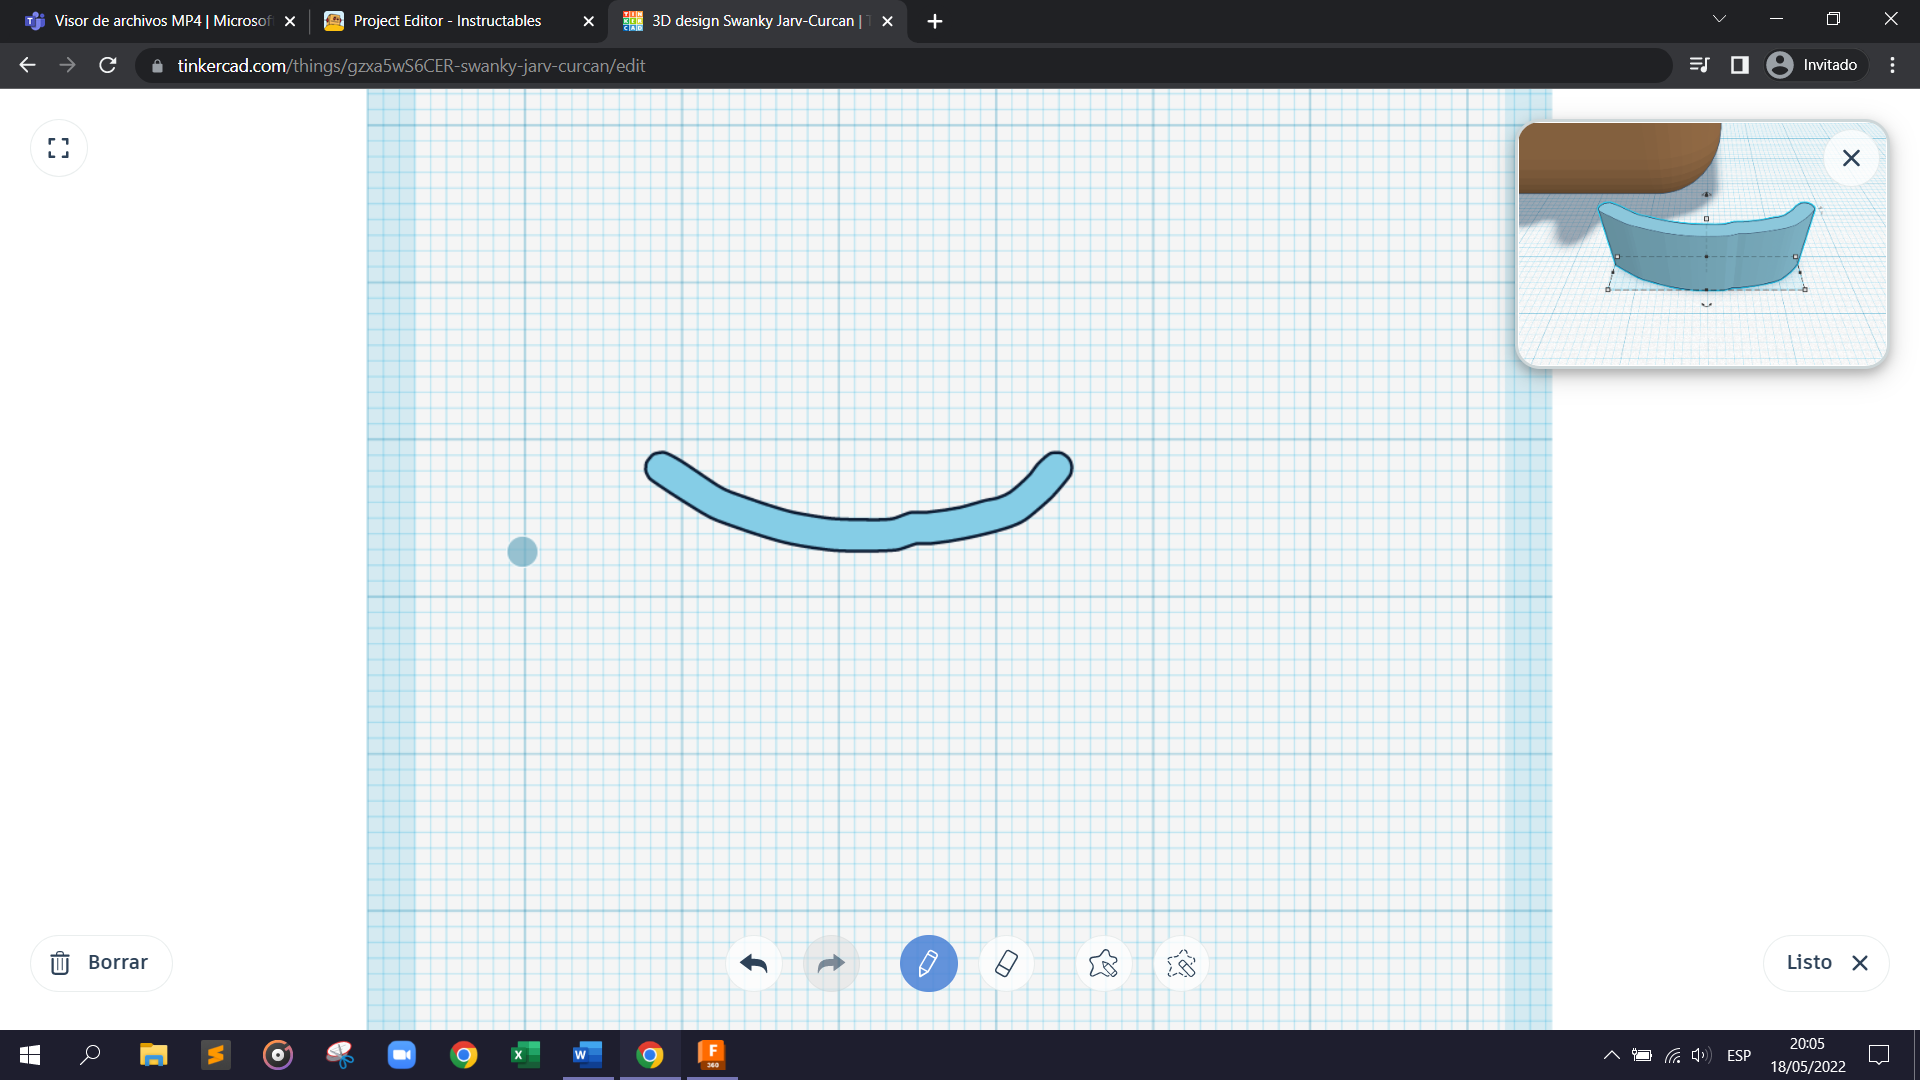Toggle fullscreen sketch view

pos(59,148)
